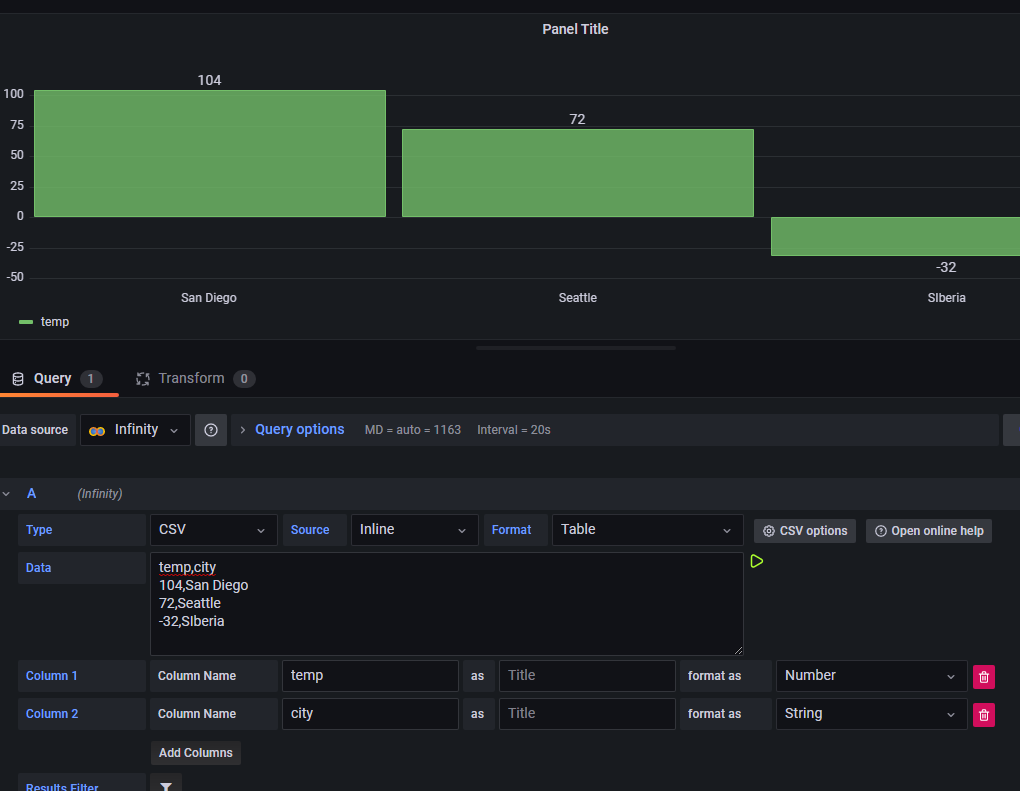Delete Column 2 with trash icon
The width and height of the screenshot is (1020, 791).
(984, 715)
